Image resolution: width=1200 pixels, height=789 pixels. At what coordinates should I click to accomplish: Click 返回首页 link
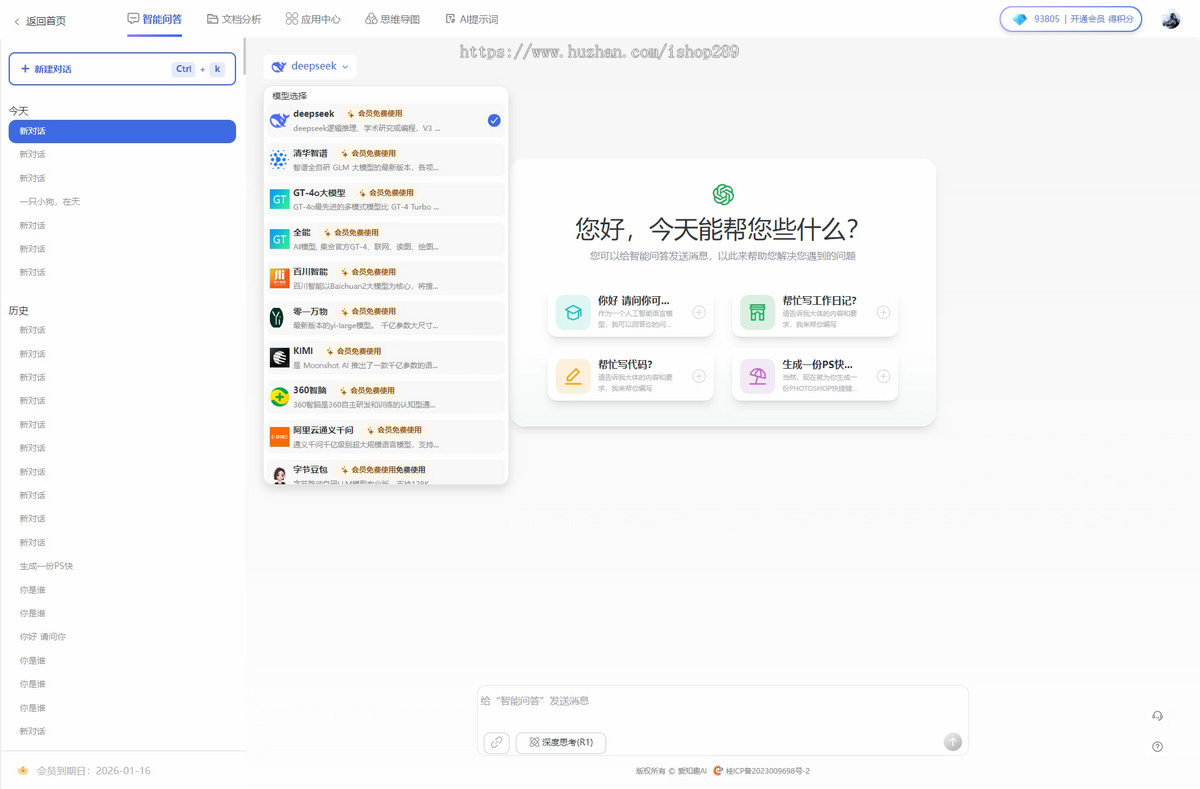(39, 20)
